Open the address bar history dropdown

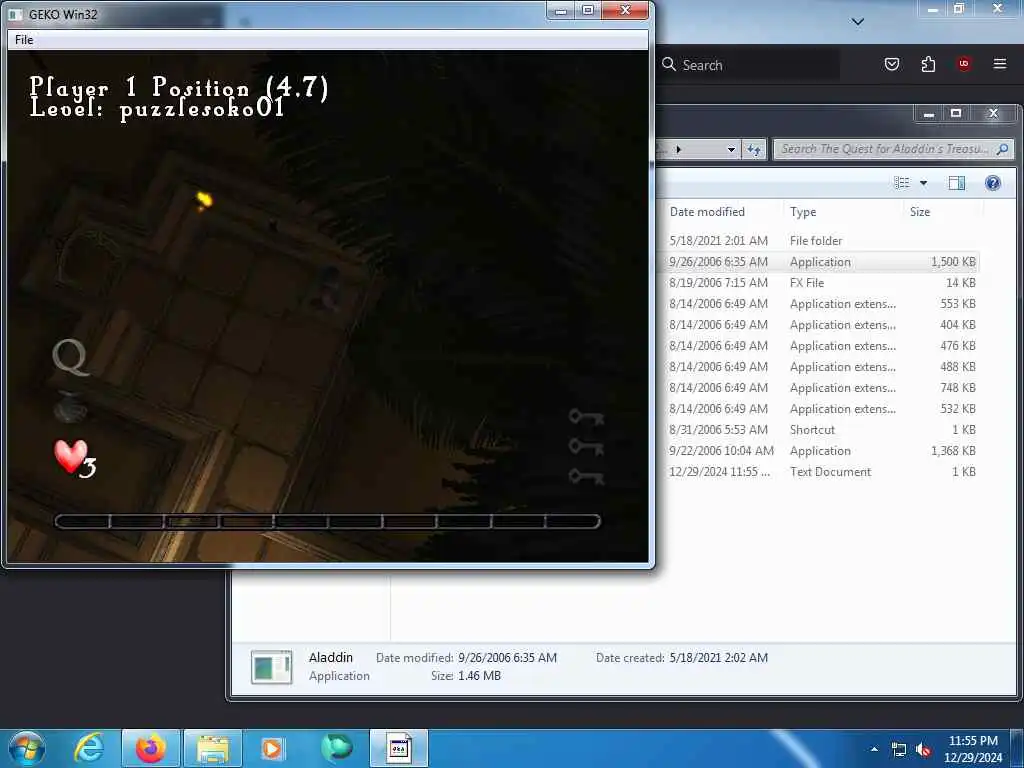click(731, 150)
